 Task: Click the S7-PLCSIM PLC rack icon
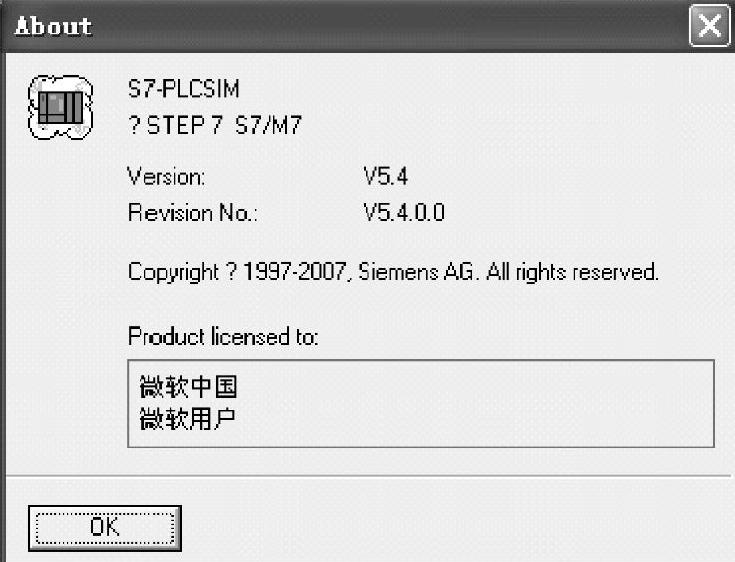click(60, 107)
